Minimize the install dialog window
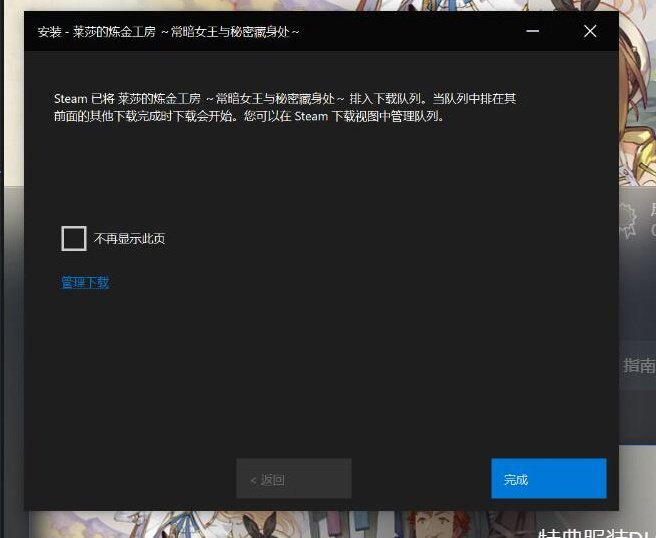 click(532, 31)
